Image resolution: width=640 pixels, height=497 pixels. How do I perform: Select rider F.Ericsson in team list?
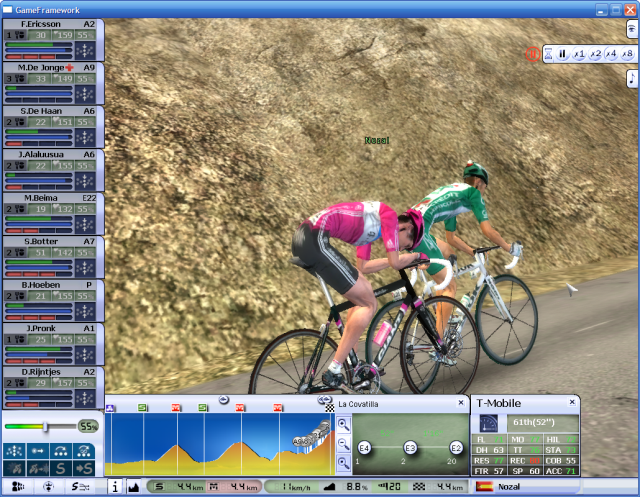click(x=44, y=23)
